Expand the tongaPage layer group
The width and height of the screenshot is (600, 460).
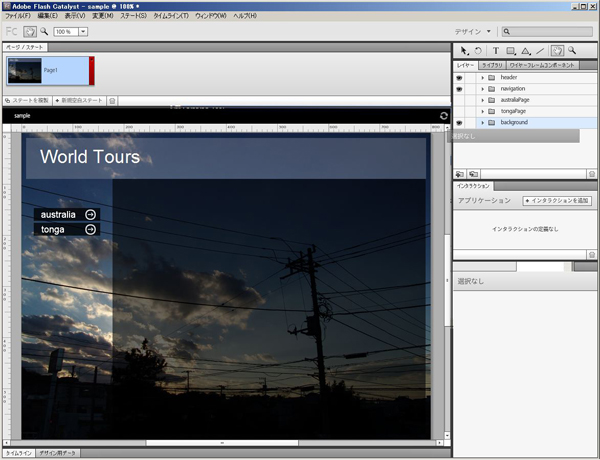483,111
